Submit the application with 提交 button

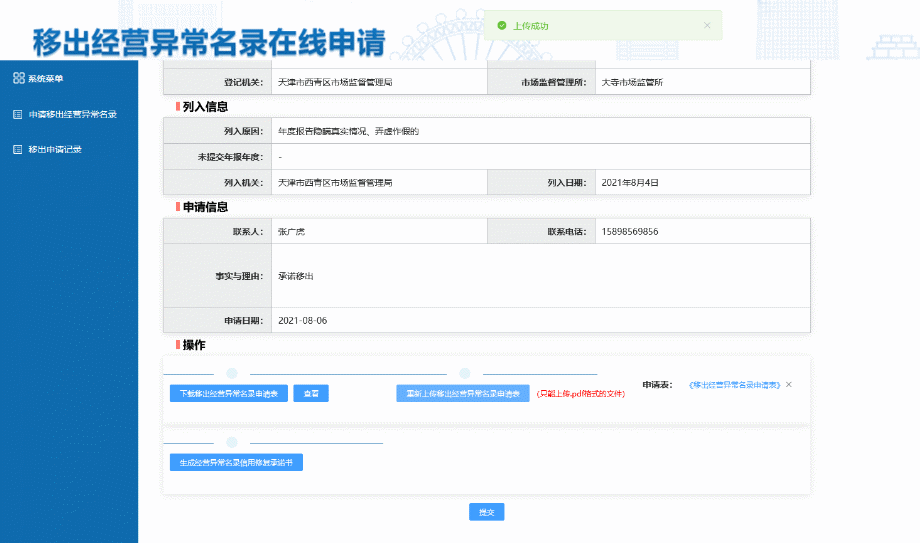(486, 512)
